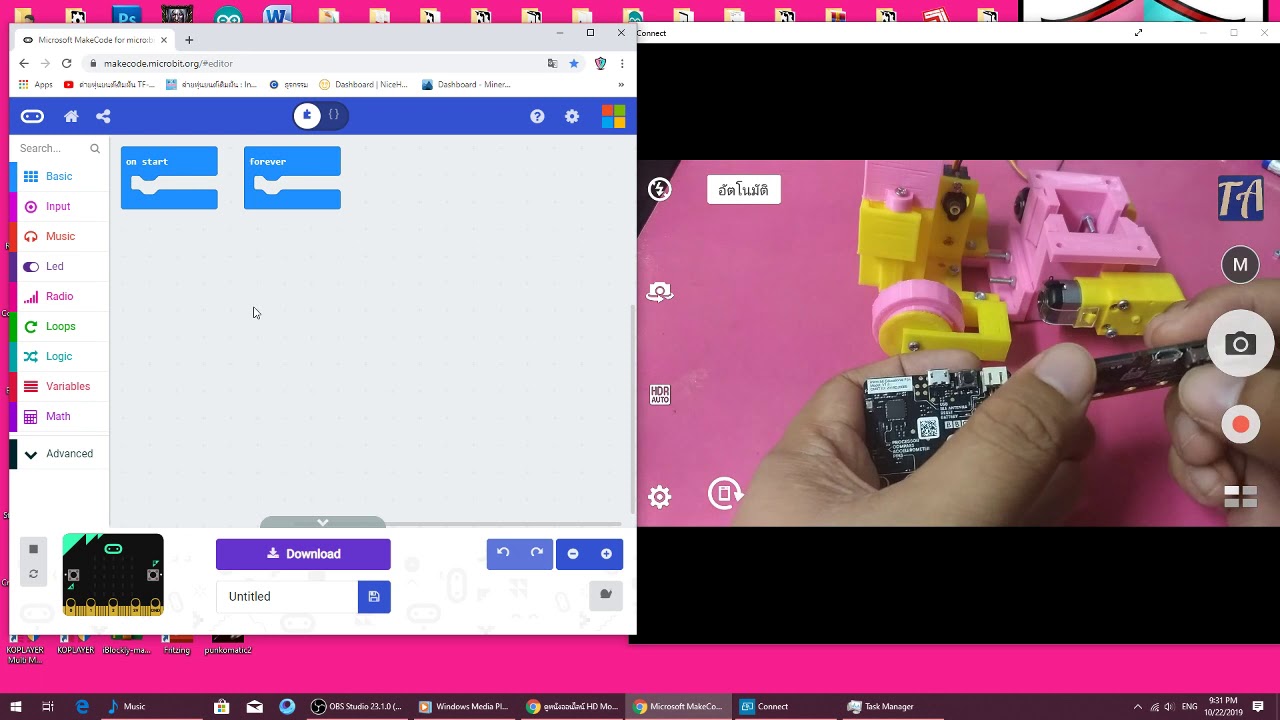Toggle HDR auto in Connect camera
Viewport: 1280px width, 720px height.
[x=660, y=395]
